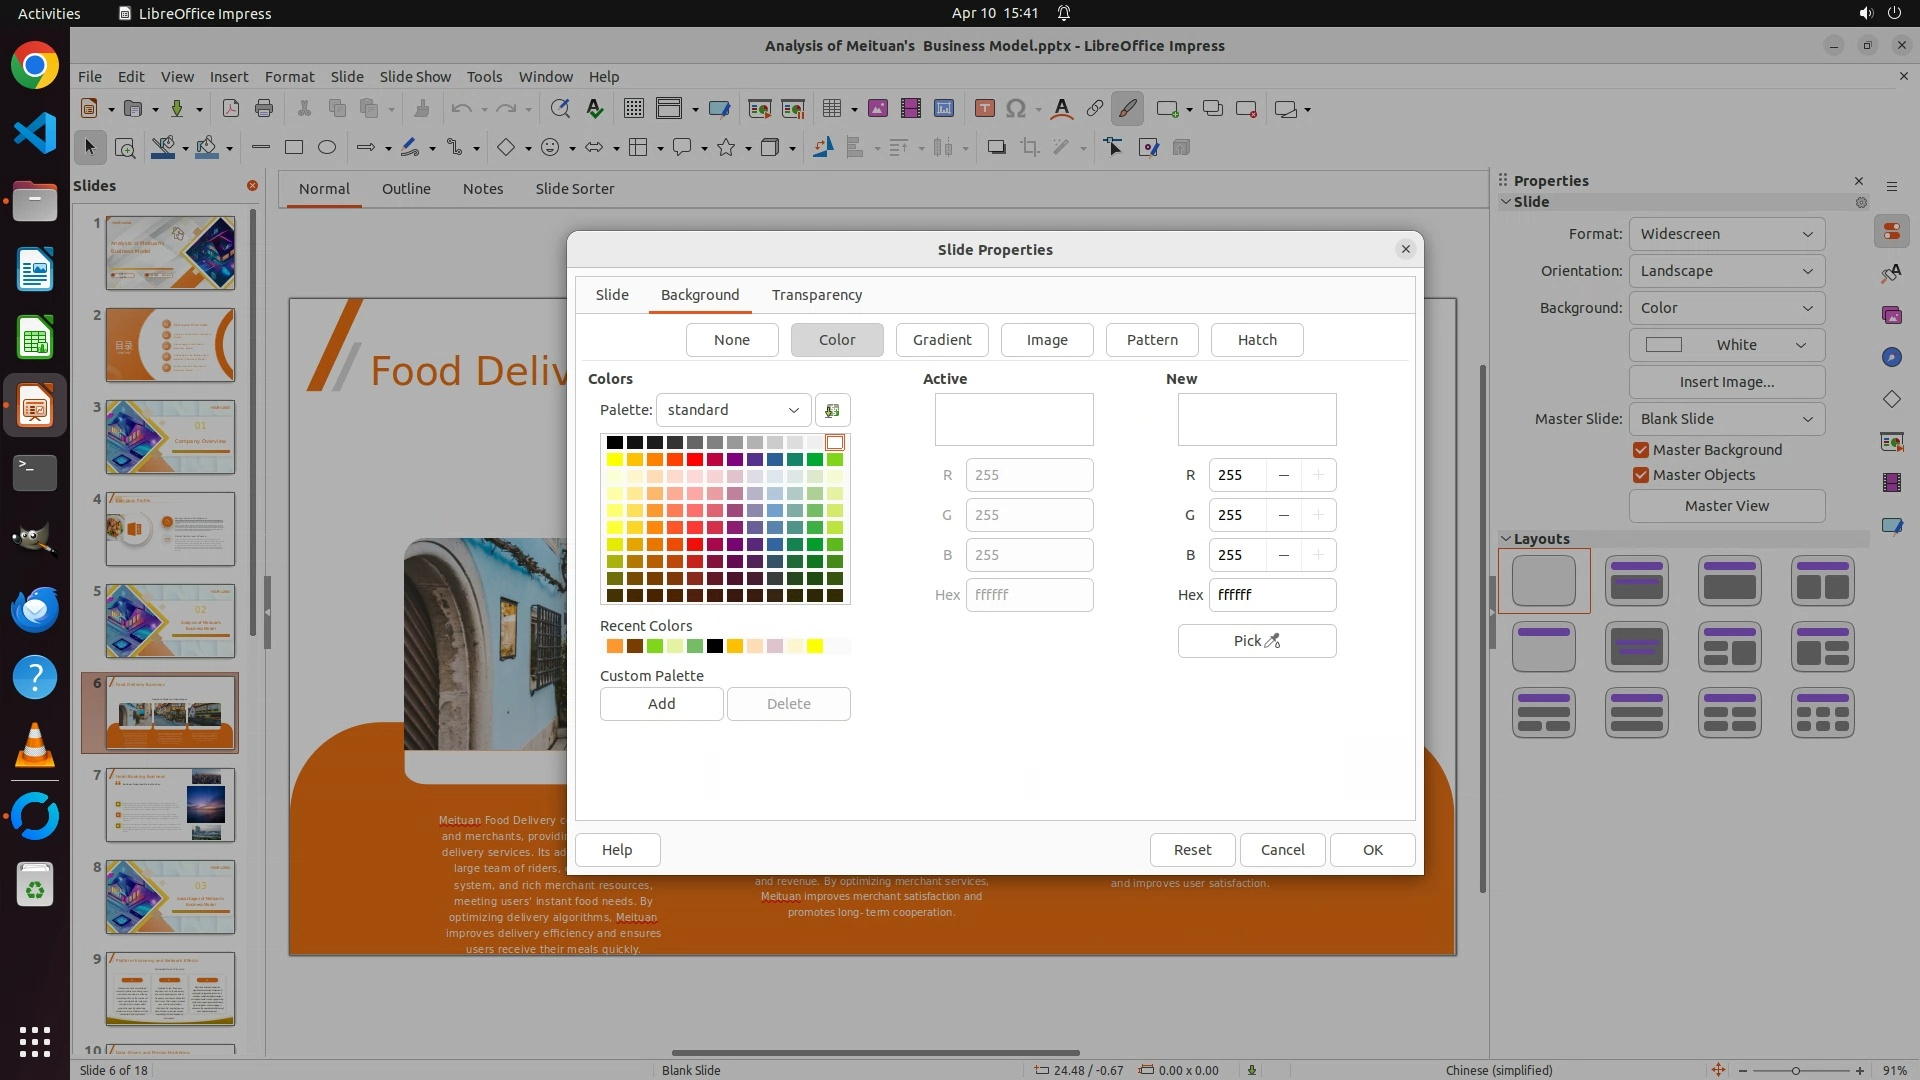The width and height of the screenshot is (1920, 1080).
Task: Uncheck the Master Background checkbox
Action: pos(1641,450)
